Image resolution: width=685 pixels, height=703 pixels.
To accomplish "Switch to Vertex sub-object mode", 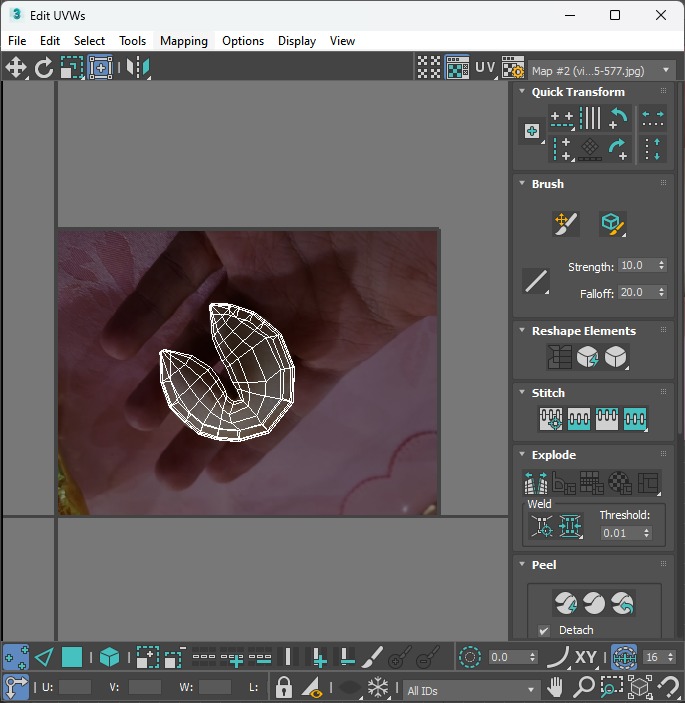I will click(16, 657).
